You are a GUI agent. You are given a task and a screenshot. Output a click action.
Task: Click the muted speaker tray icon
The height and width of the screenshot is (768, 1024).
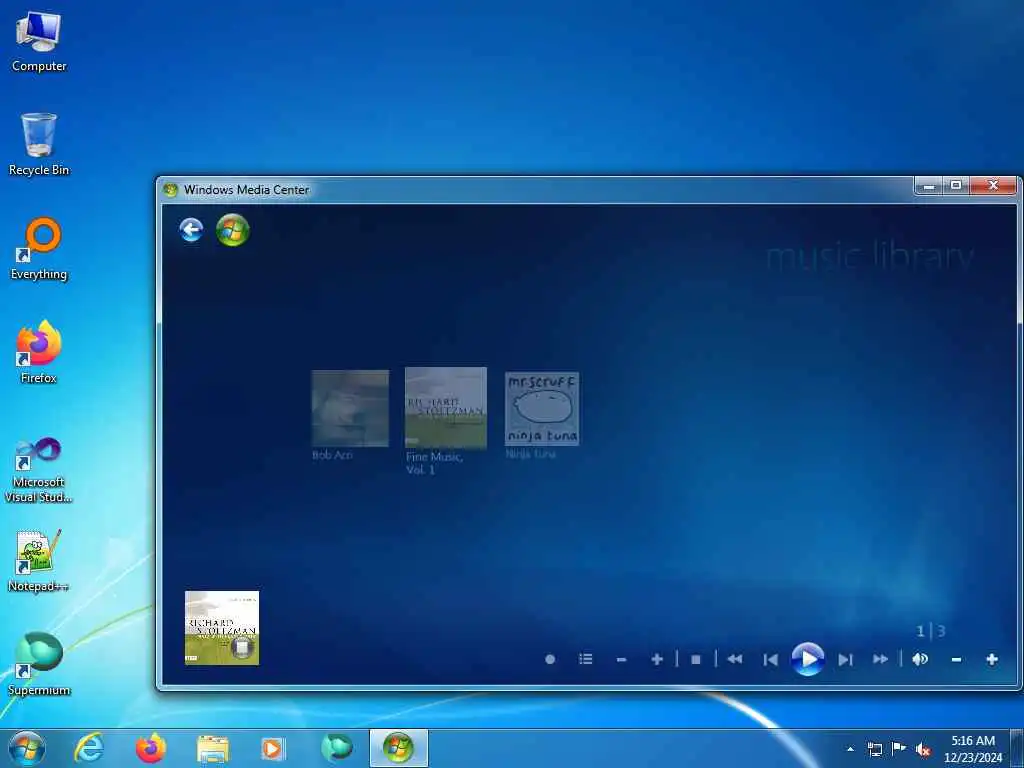point(923,749)
